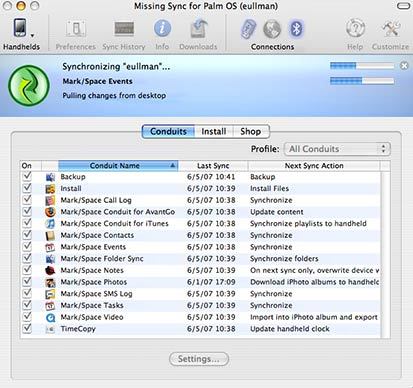Select the USB cradle connection icon

(248, 29)
